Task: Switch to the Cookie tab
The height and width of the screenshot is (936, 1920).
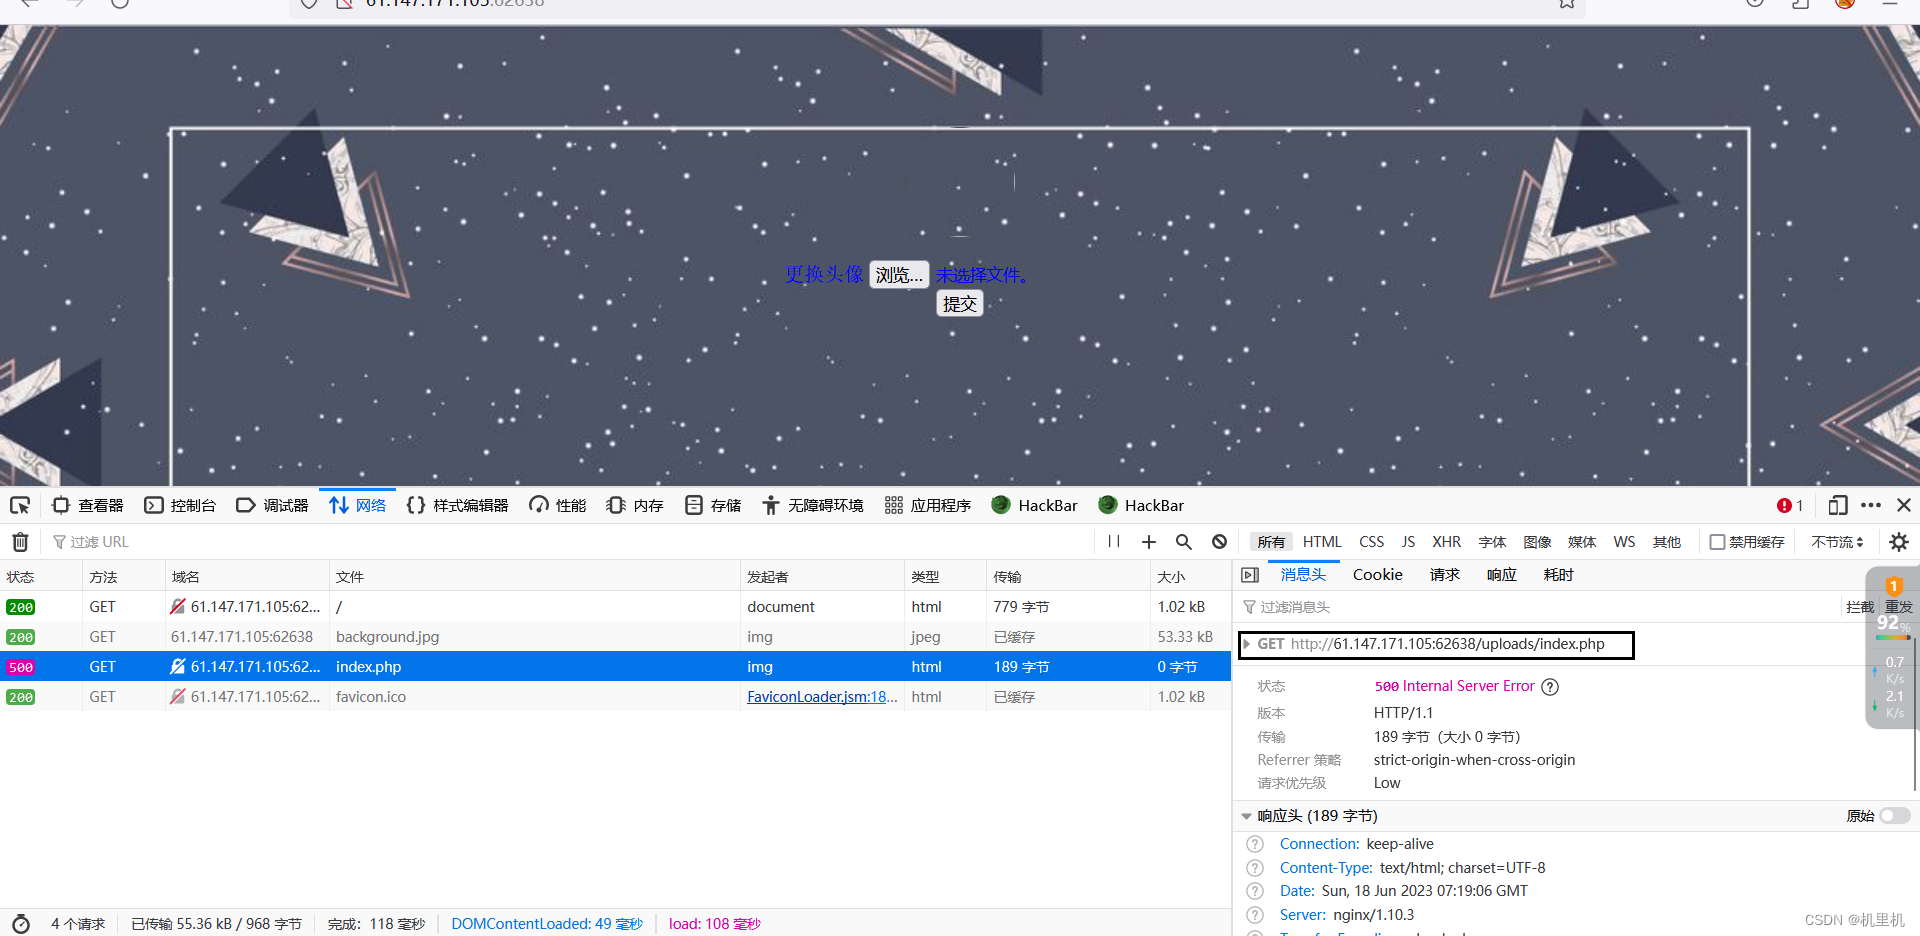Action: pos(1377,575)
